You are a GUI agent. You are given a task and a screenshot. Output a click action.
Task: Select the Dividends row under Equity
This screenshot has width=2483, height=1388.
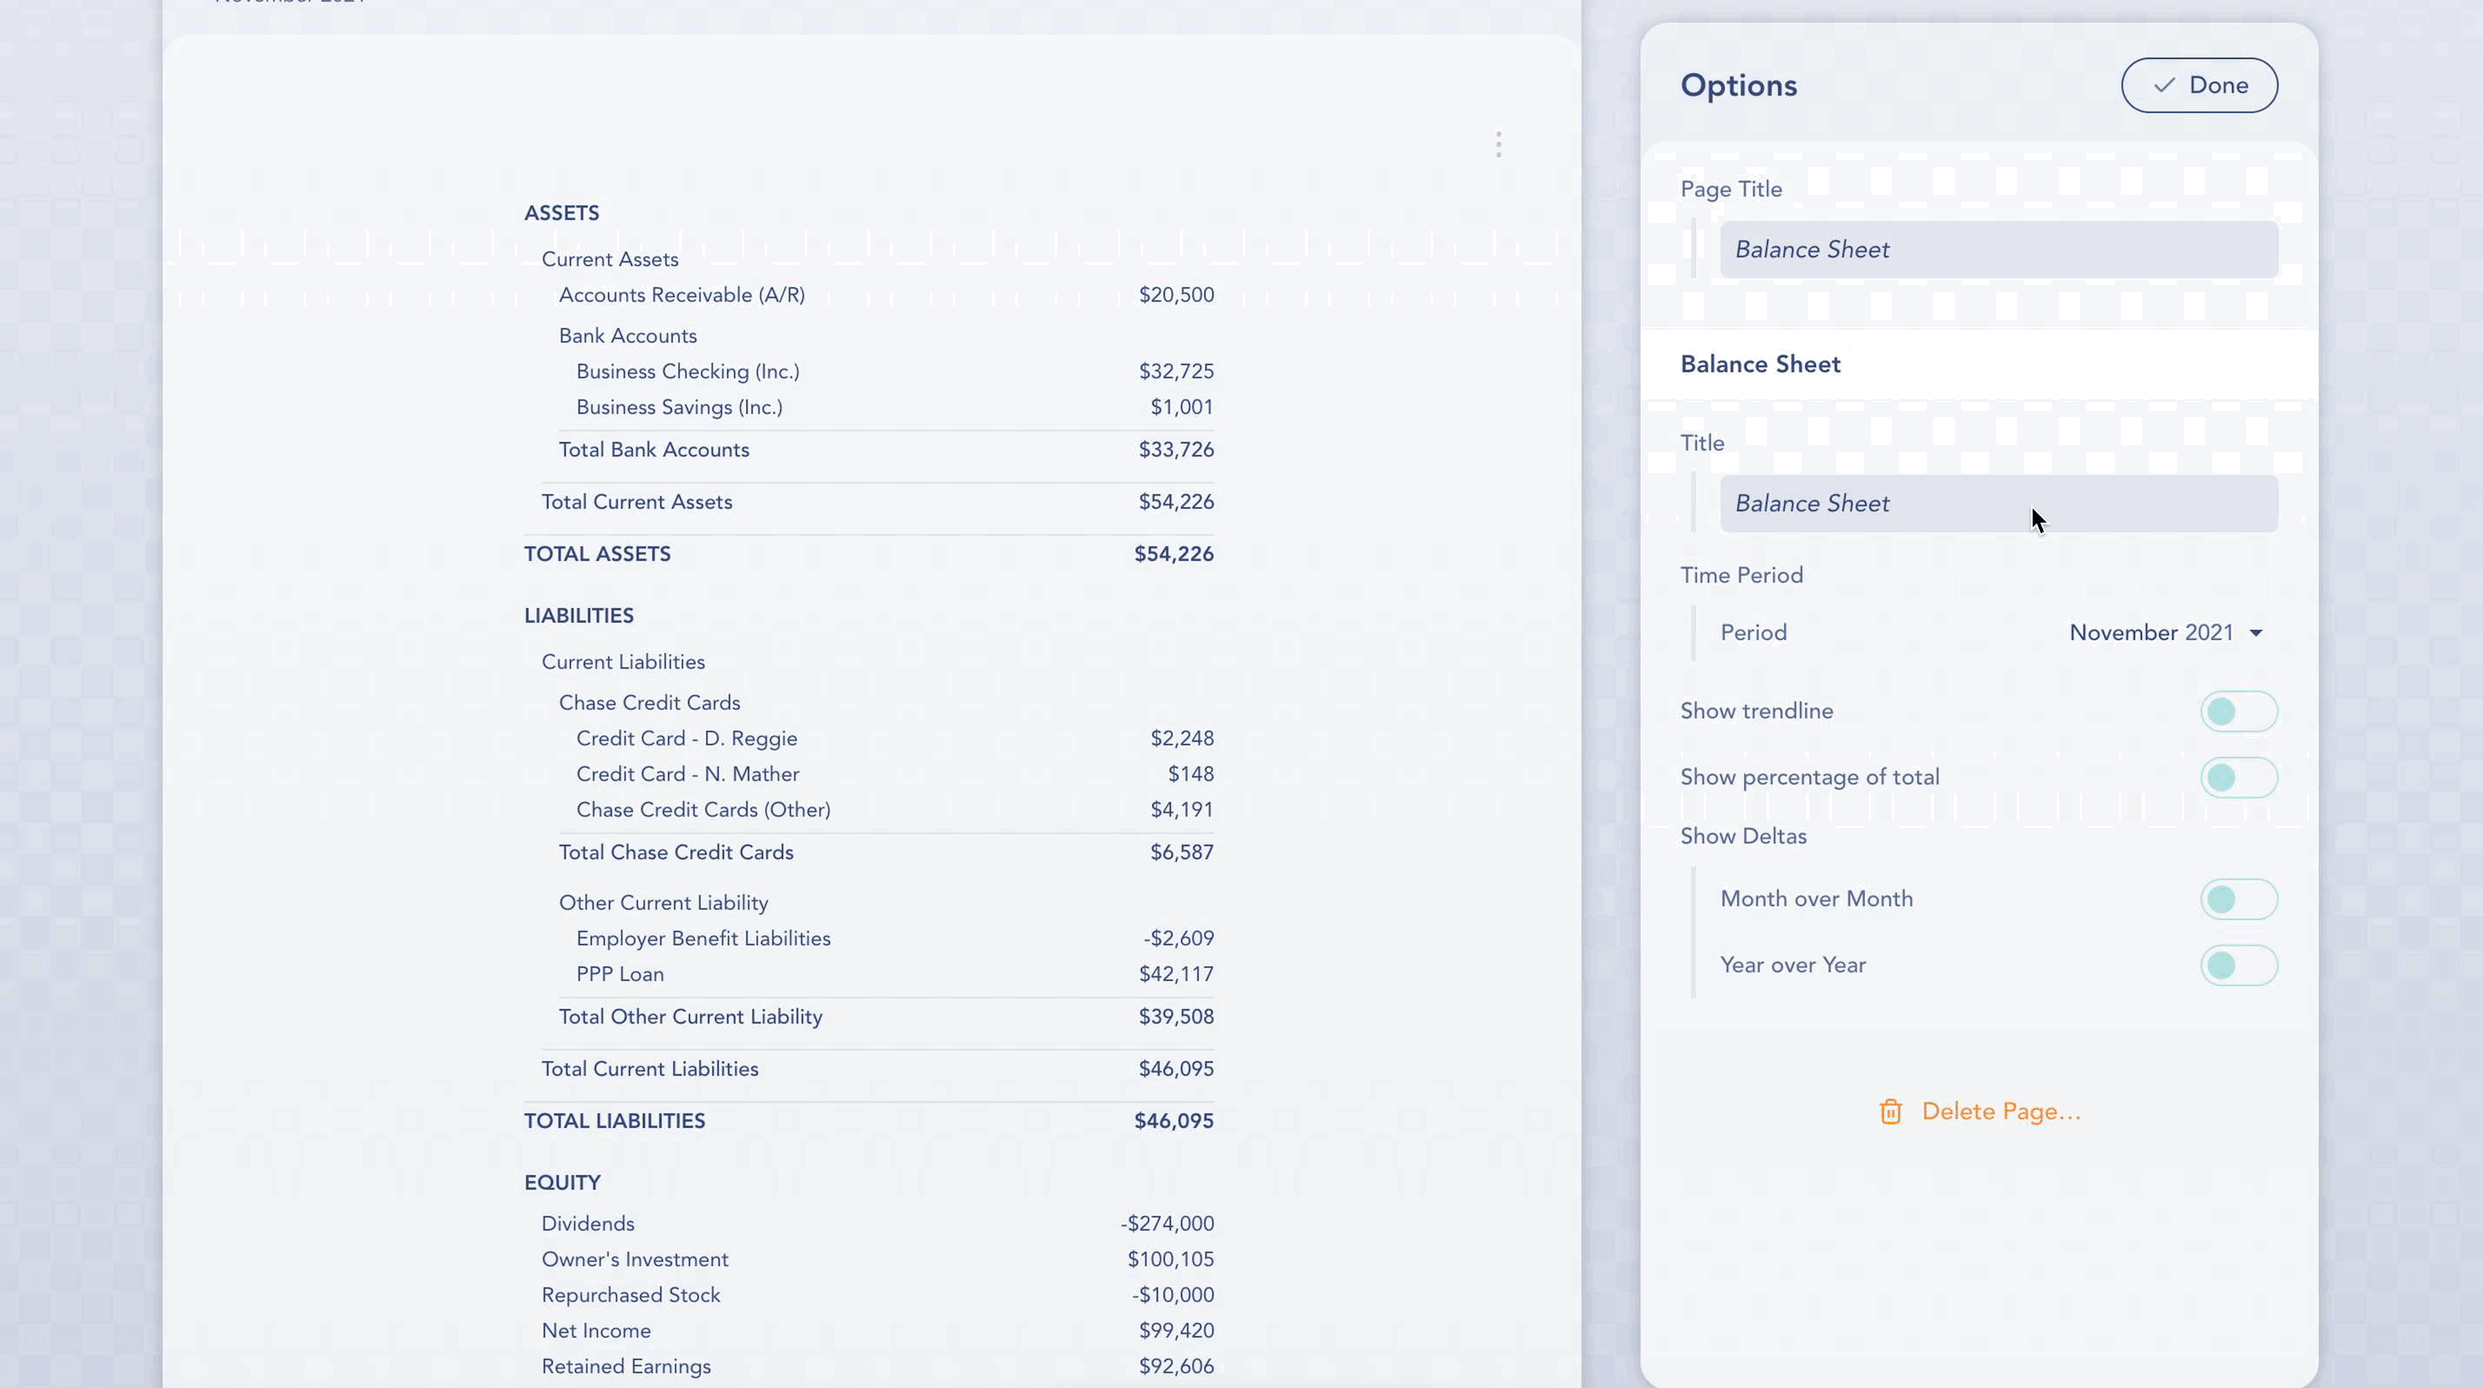pyautogui.click(x=588, y=1222)
